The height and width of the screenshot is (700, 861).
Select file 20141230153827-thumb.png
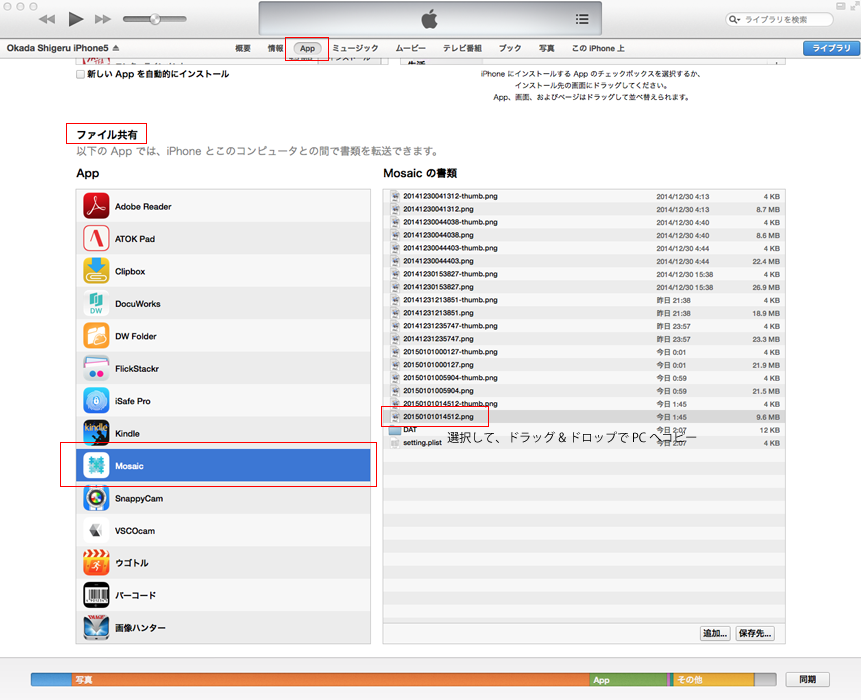[450, 274]
